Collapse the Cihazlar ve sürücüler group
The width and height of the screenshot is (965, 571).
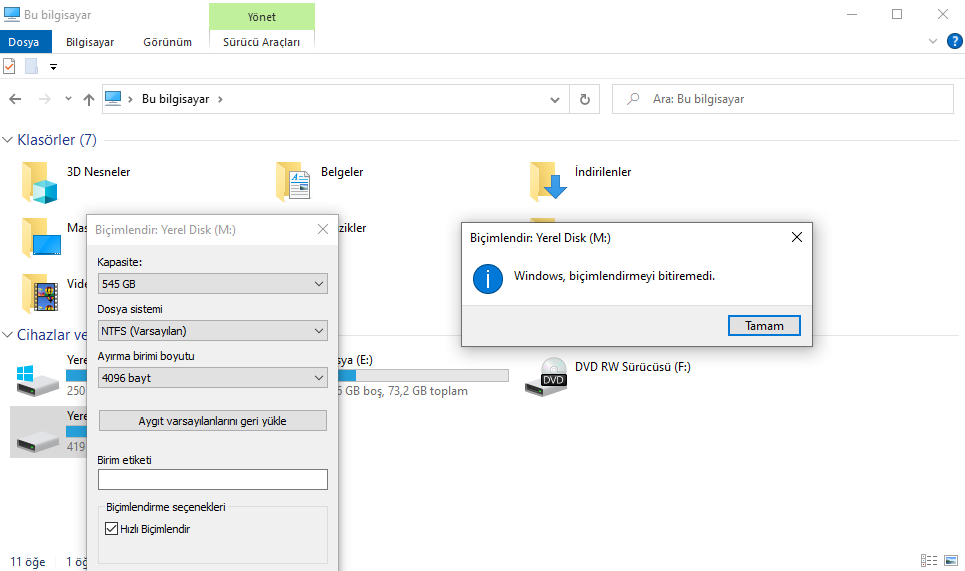click(7, 335)
